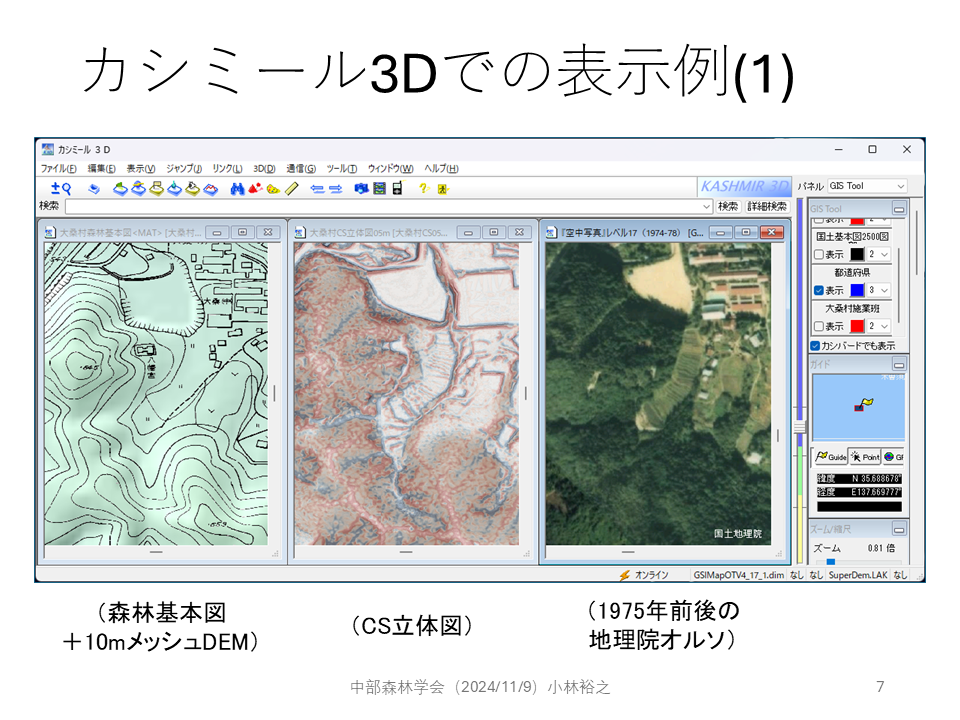The width and height of the screenshot is (960, 720).
Task: Expand the 検索 search box dropdown arrow
Action: 707,207
